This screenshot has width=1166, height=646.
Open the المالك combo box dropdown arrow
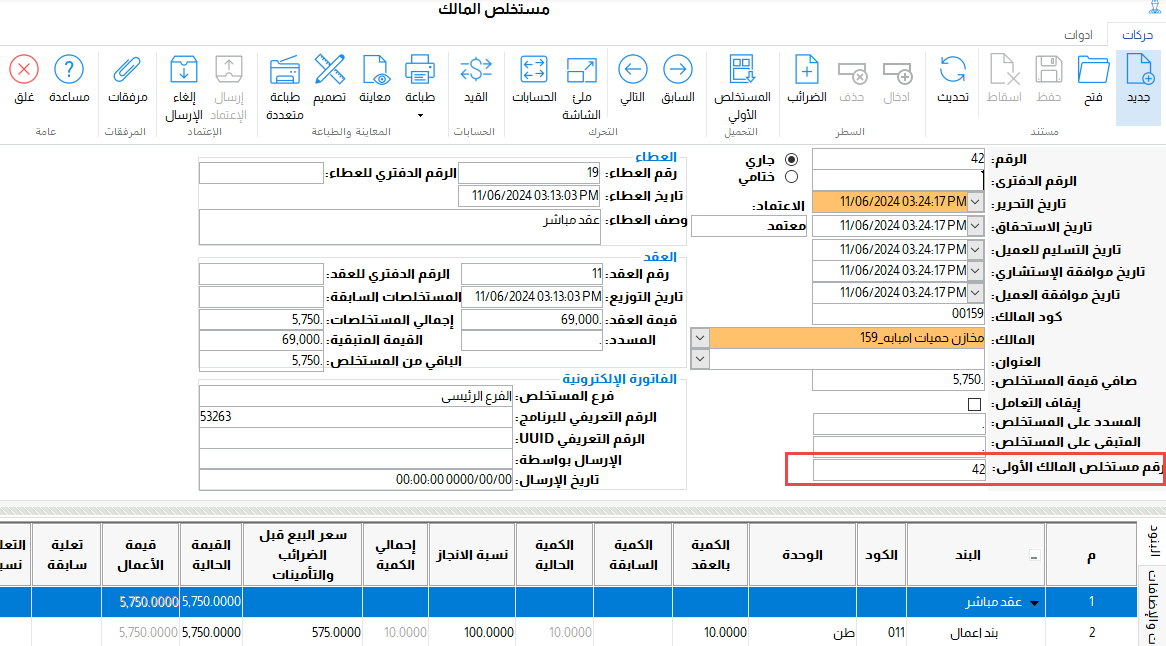699,337
